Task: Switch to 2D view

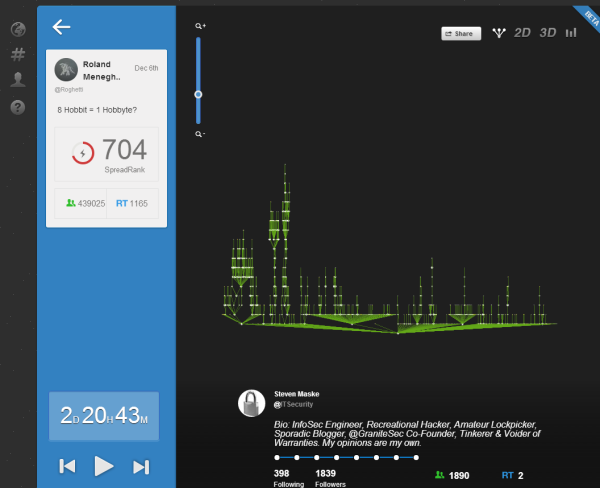Action: (x=522, y=33)
